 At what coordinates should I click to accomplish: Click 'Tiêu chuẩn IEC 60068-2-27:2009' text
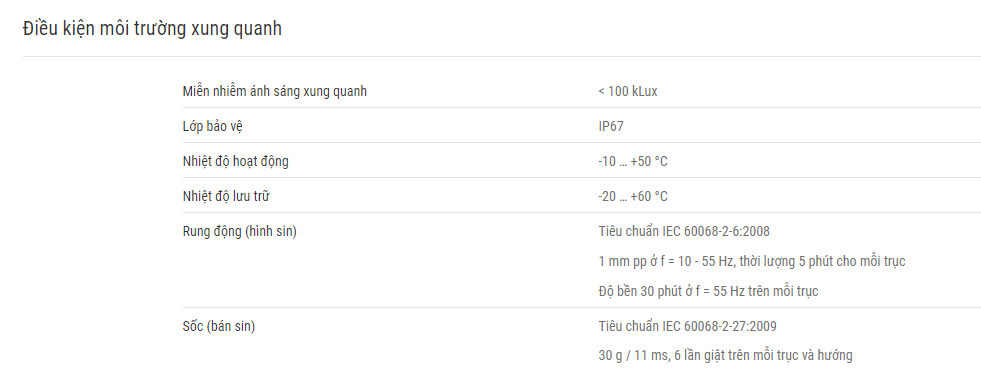688,326
